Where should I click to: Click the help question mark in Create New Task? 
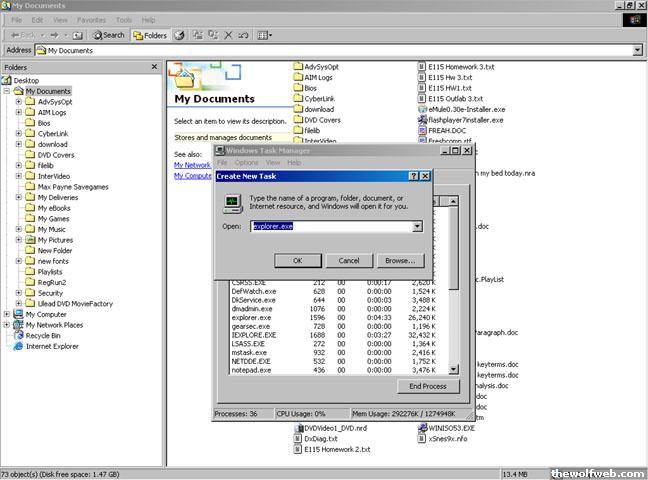click(x=412, y=176)
